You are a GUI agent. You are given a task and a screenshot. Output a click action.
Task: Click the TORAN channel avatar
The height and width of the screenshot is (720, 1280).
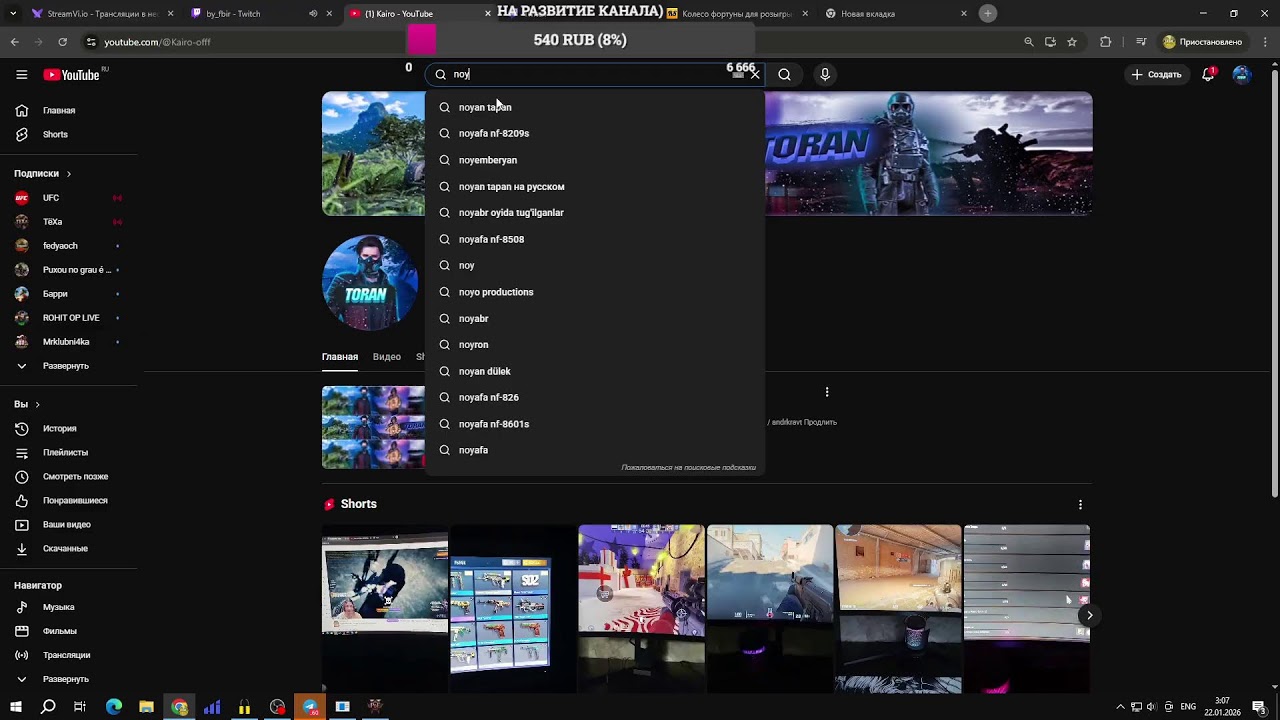[371, 283]
